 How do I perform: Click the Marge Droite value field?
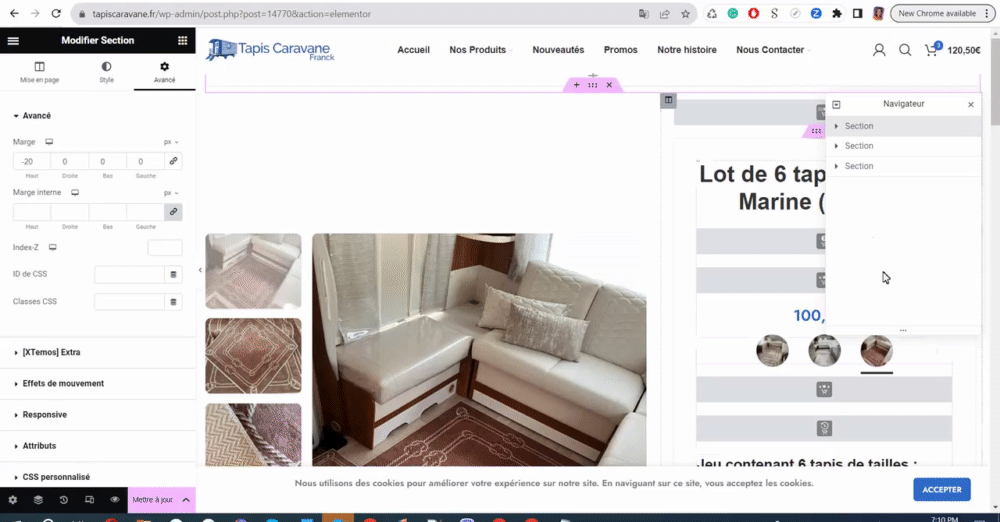[70, 161]
